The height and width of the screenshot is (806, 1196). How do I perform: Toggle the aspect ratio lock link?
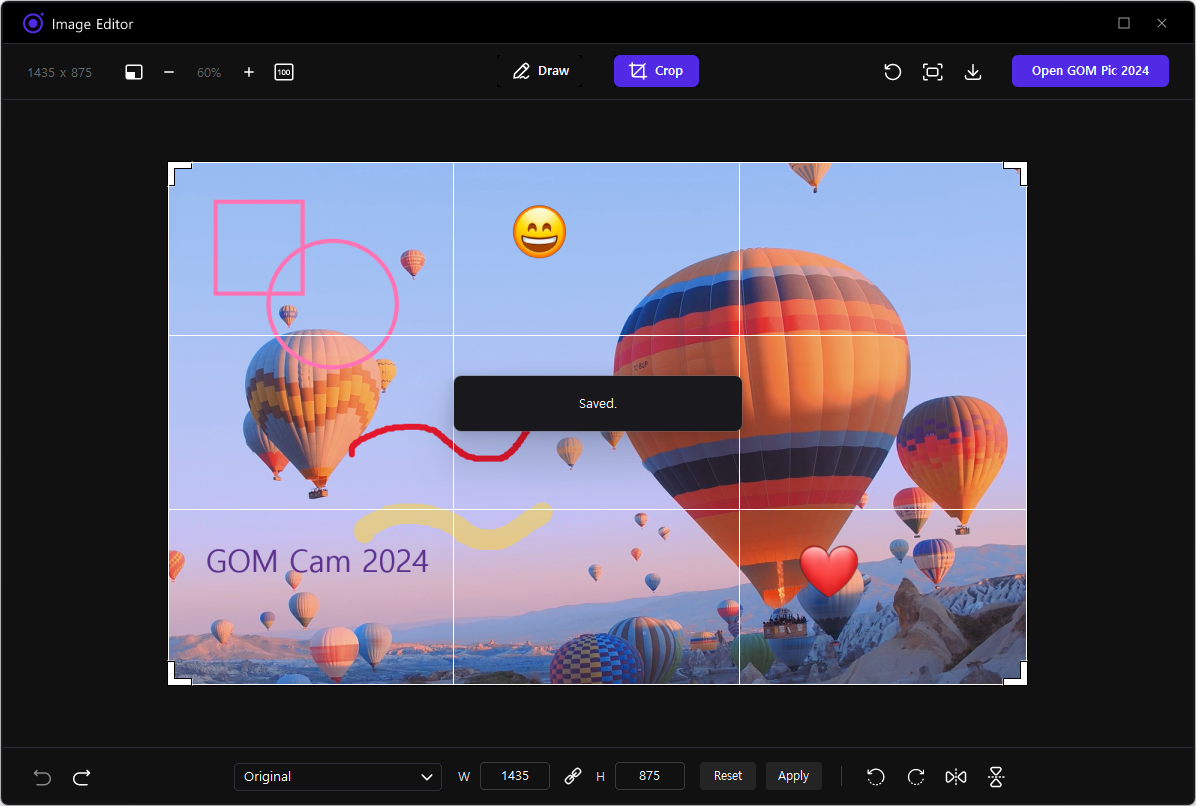click(573, 776)
